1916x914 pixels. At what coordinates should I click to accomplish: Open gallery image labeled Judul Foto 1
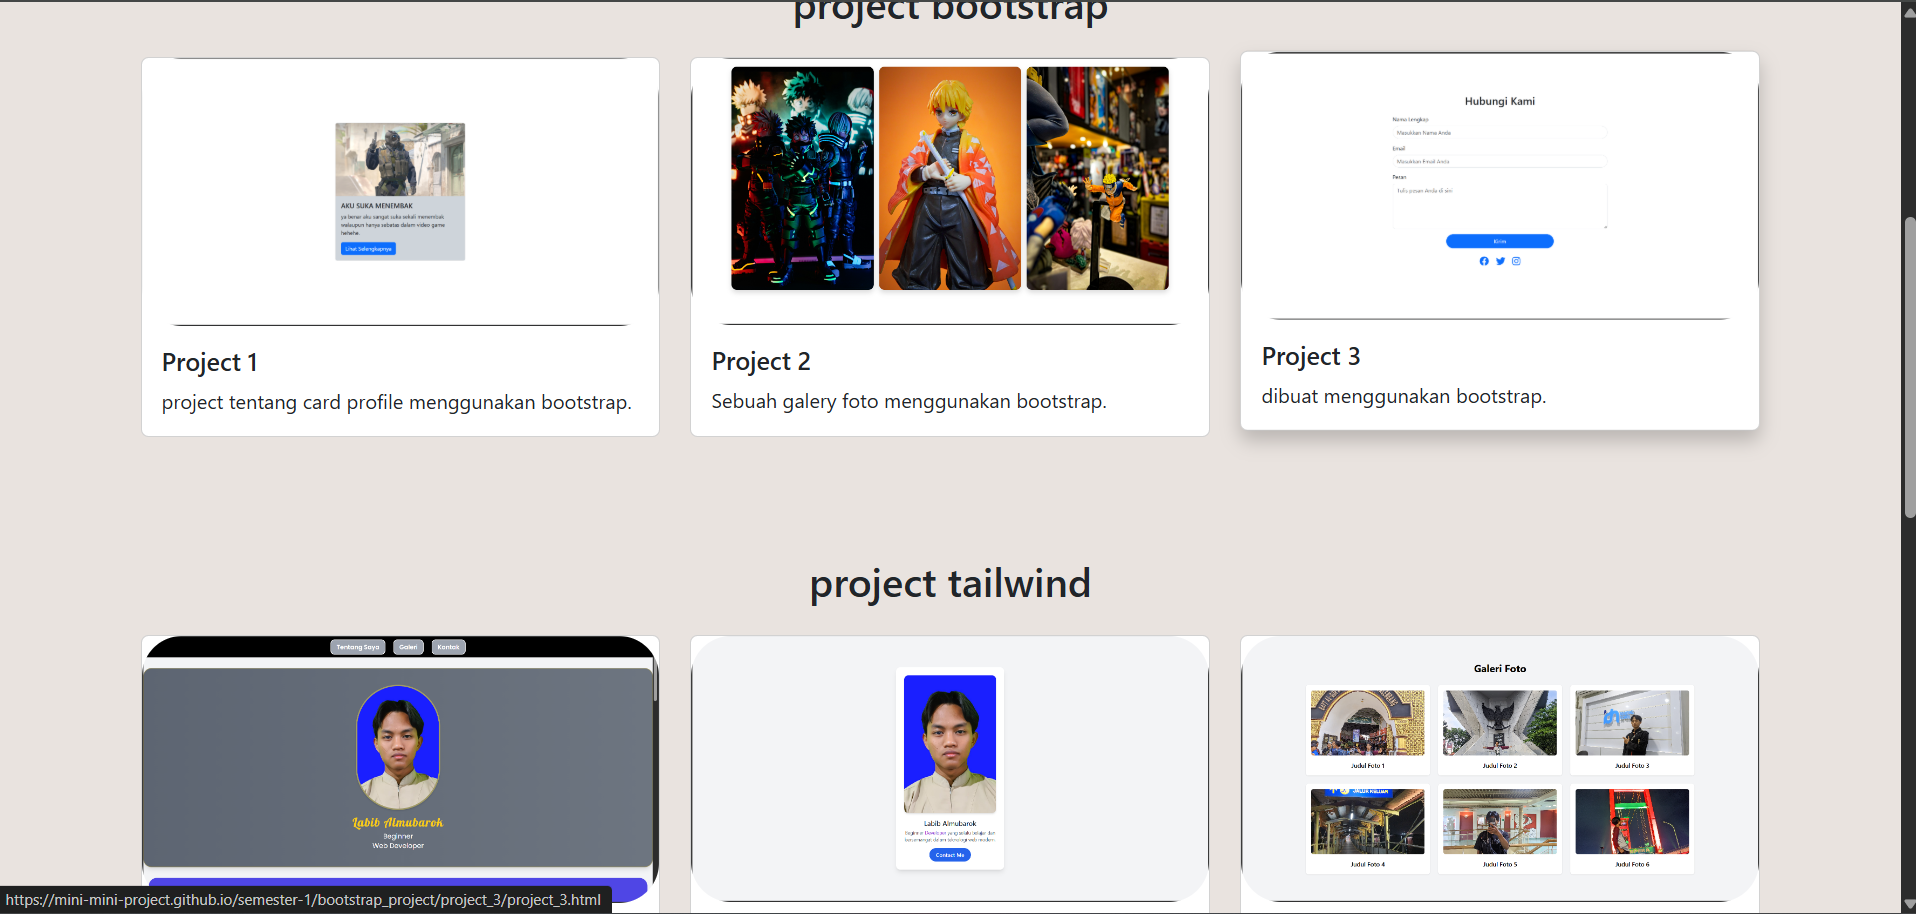tap(1368, 722)
